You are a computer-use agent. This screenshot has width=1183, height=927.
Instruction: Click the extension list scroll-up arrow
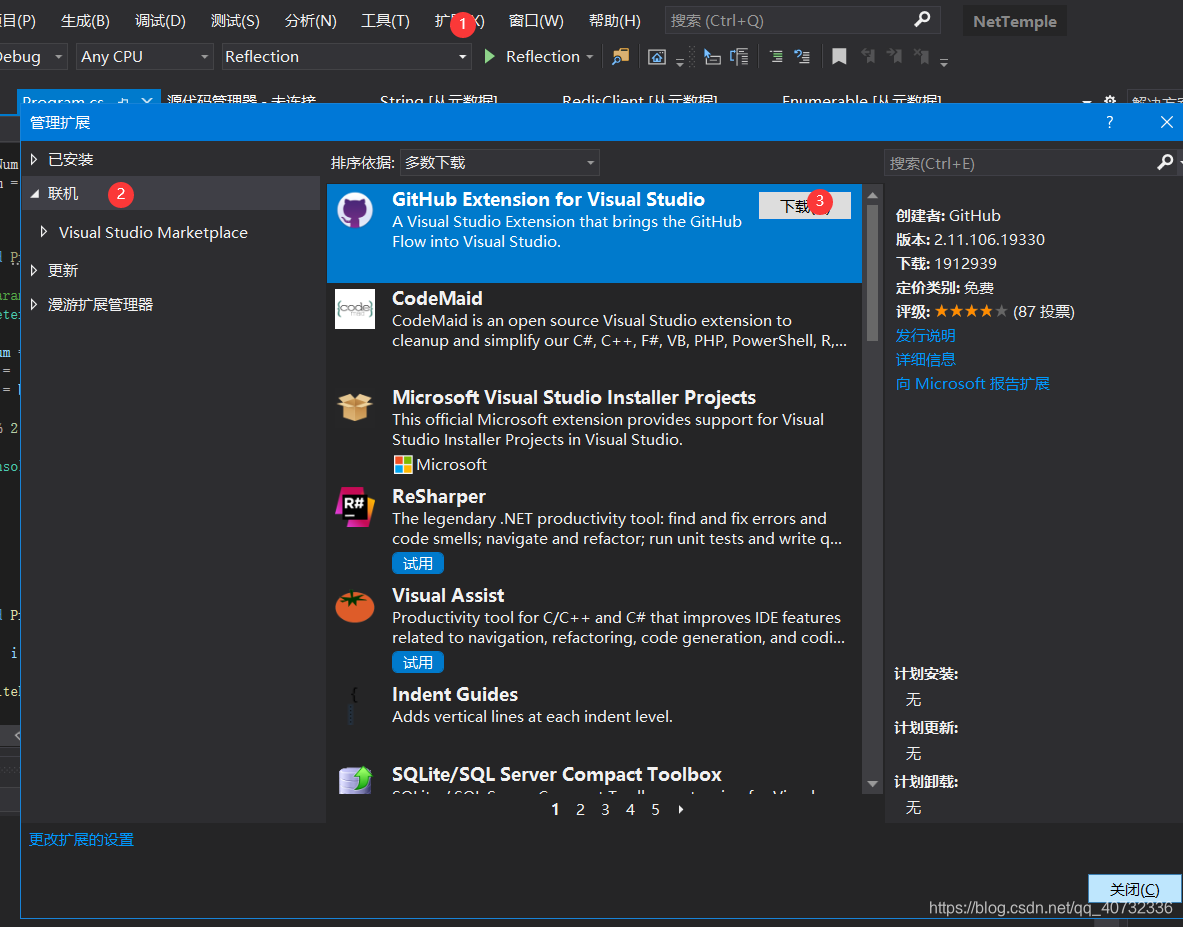[x=872, y=195]
